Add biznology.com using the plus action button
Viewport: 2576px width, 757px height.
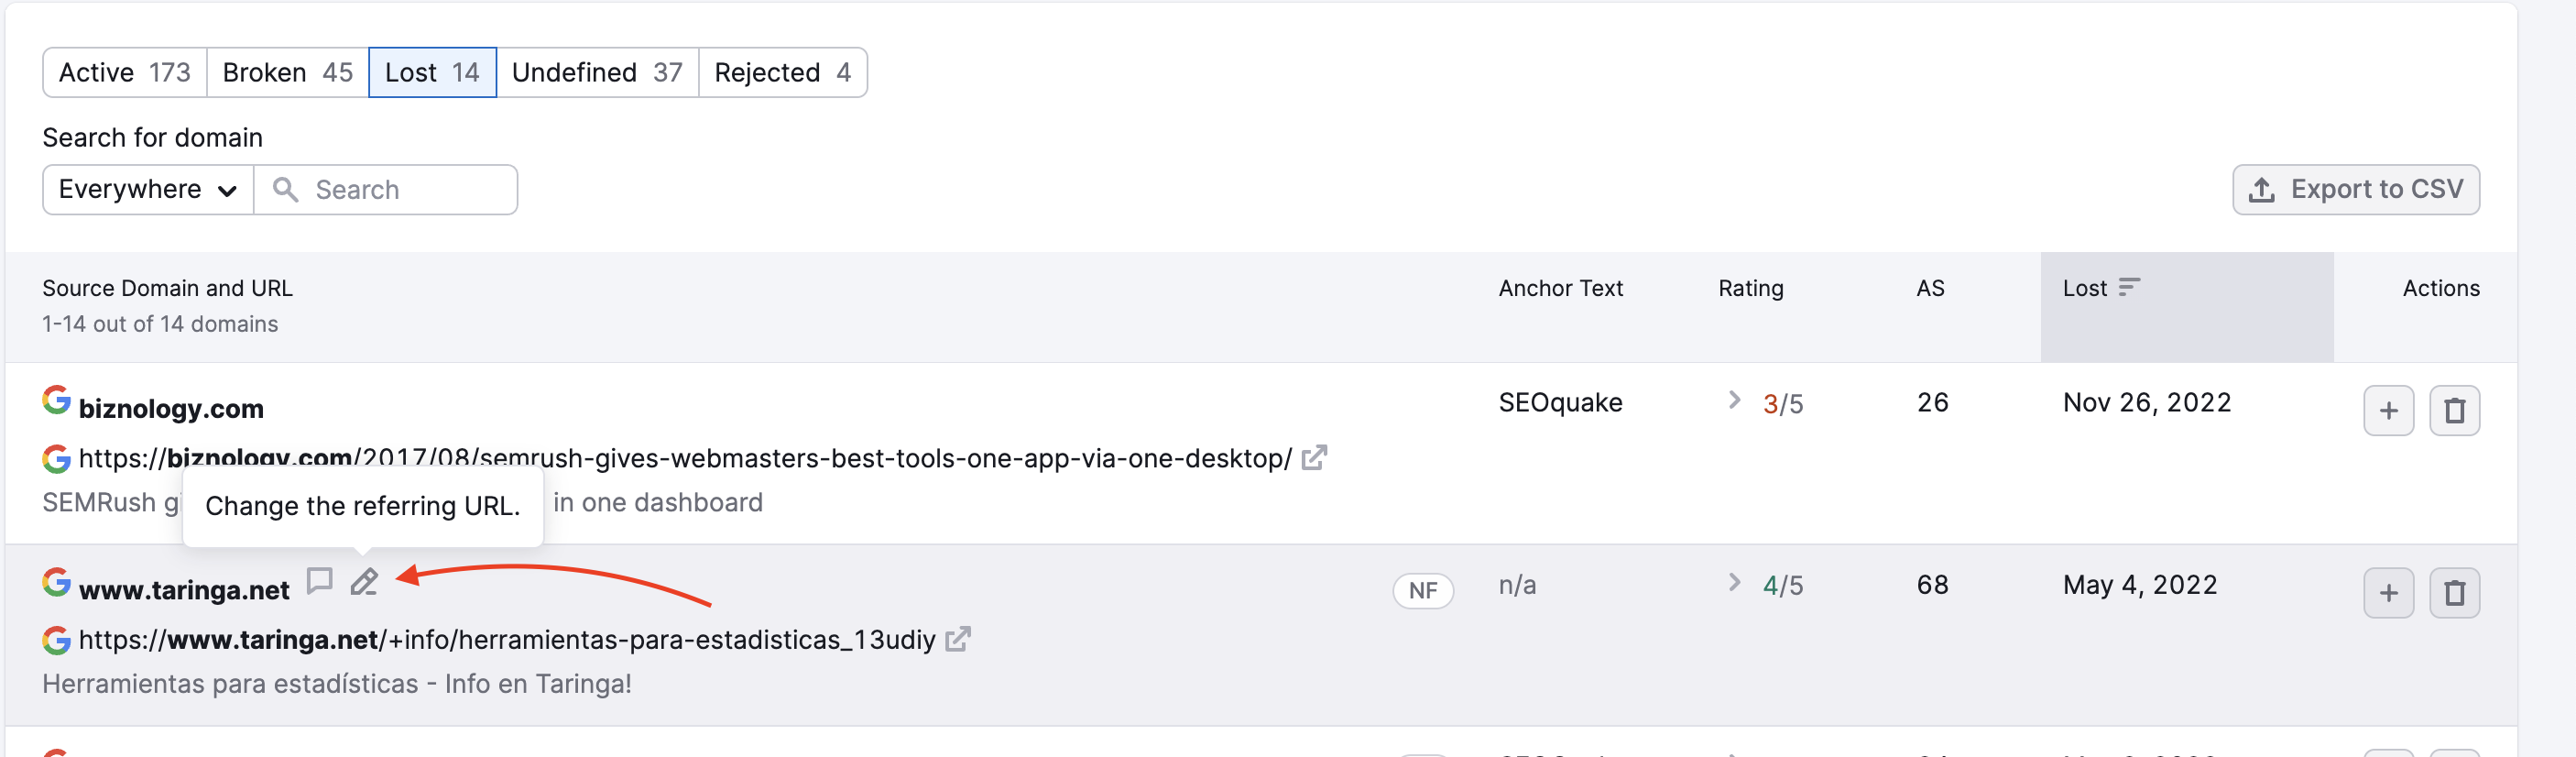pos(2389,410)
